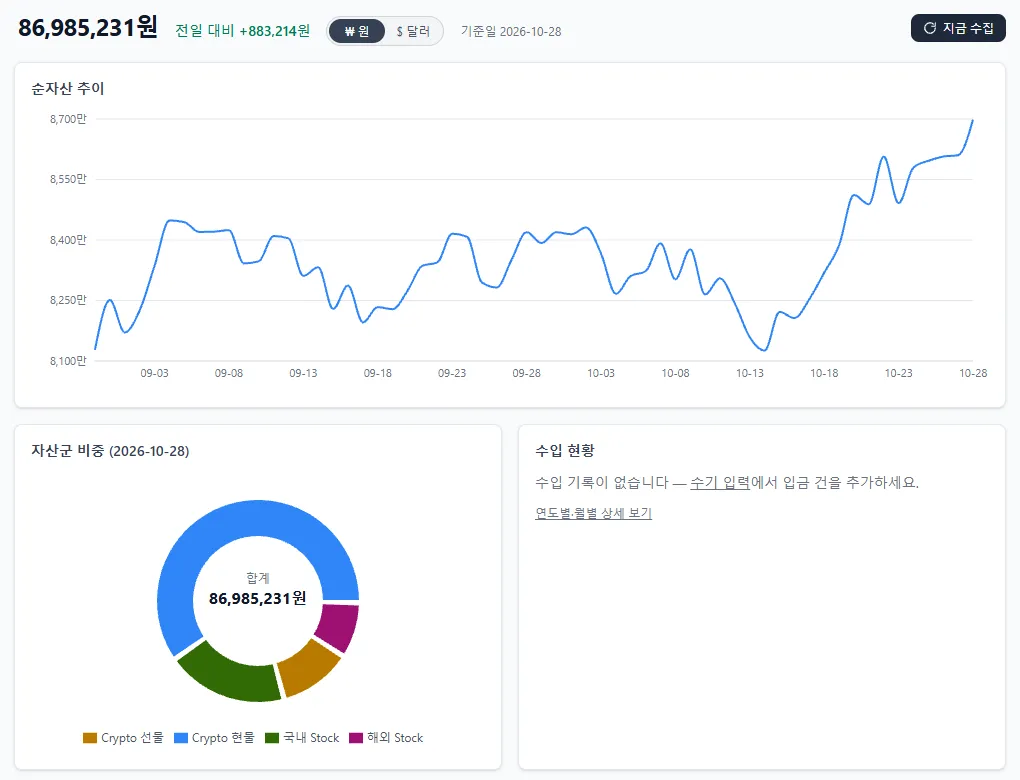This screenshot has height=780, width=1020.
Task: Toggle 해외 Stock legend swatch
Action: (356, 738)
